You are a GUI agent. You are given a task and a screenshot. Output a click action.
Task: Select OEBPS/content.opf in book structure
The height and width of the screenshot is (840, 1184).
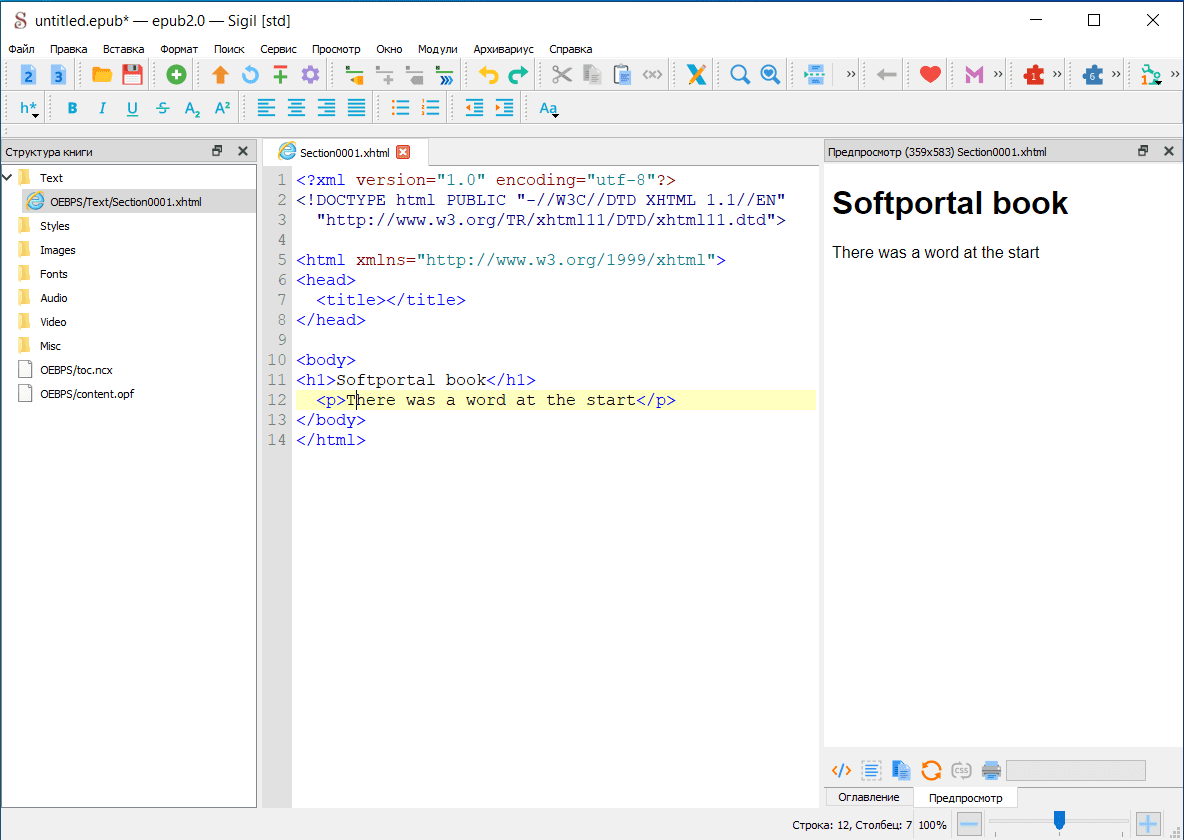tap(87, 394)
